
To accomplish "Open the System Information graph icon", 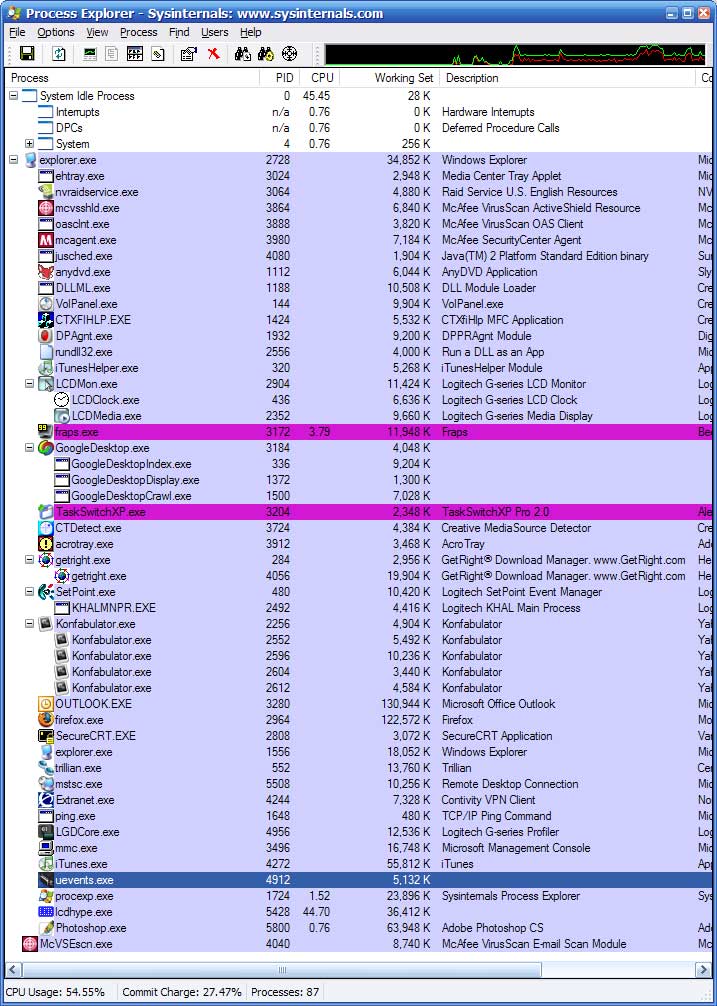I will pos(91,53).
